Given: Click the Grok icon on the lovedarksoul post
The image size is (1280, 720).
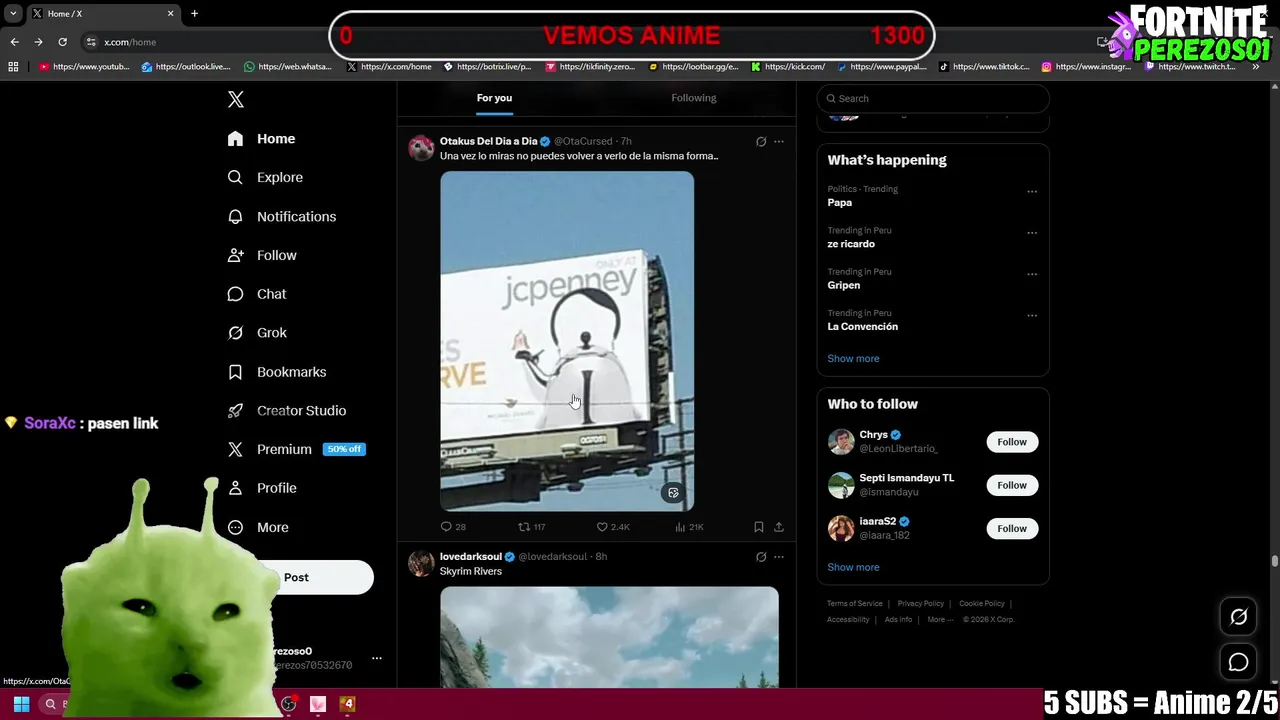Looking at the screenshot, I should coord(761,556).
